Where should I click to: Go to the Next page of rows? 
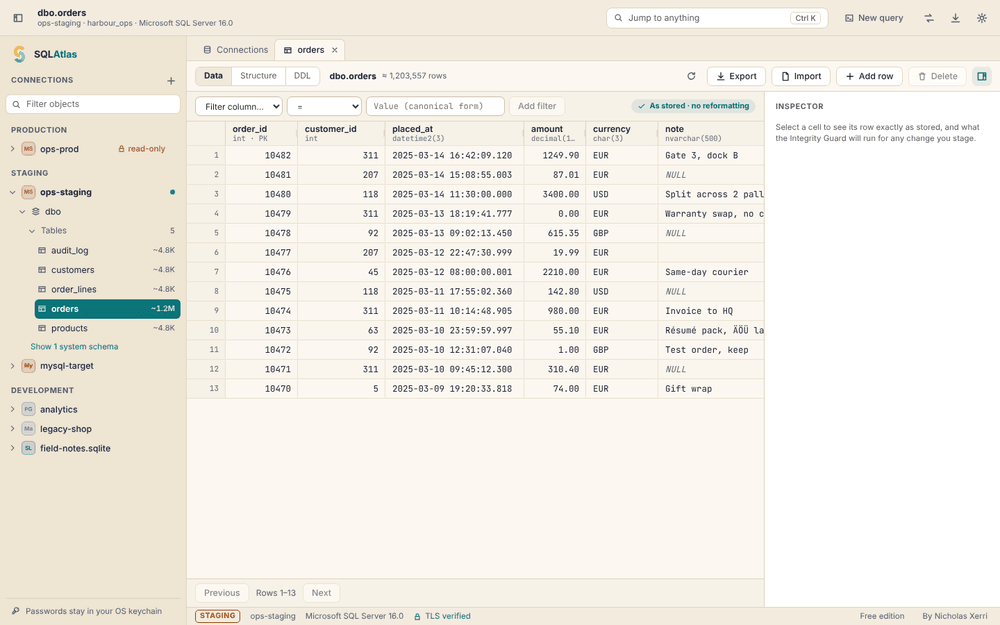[x=321, y=592]
